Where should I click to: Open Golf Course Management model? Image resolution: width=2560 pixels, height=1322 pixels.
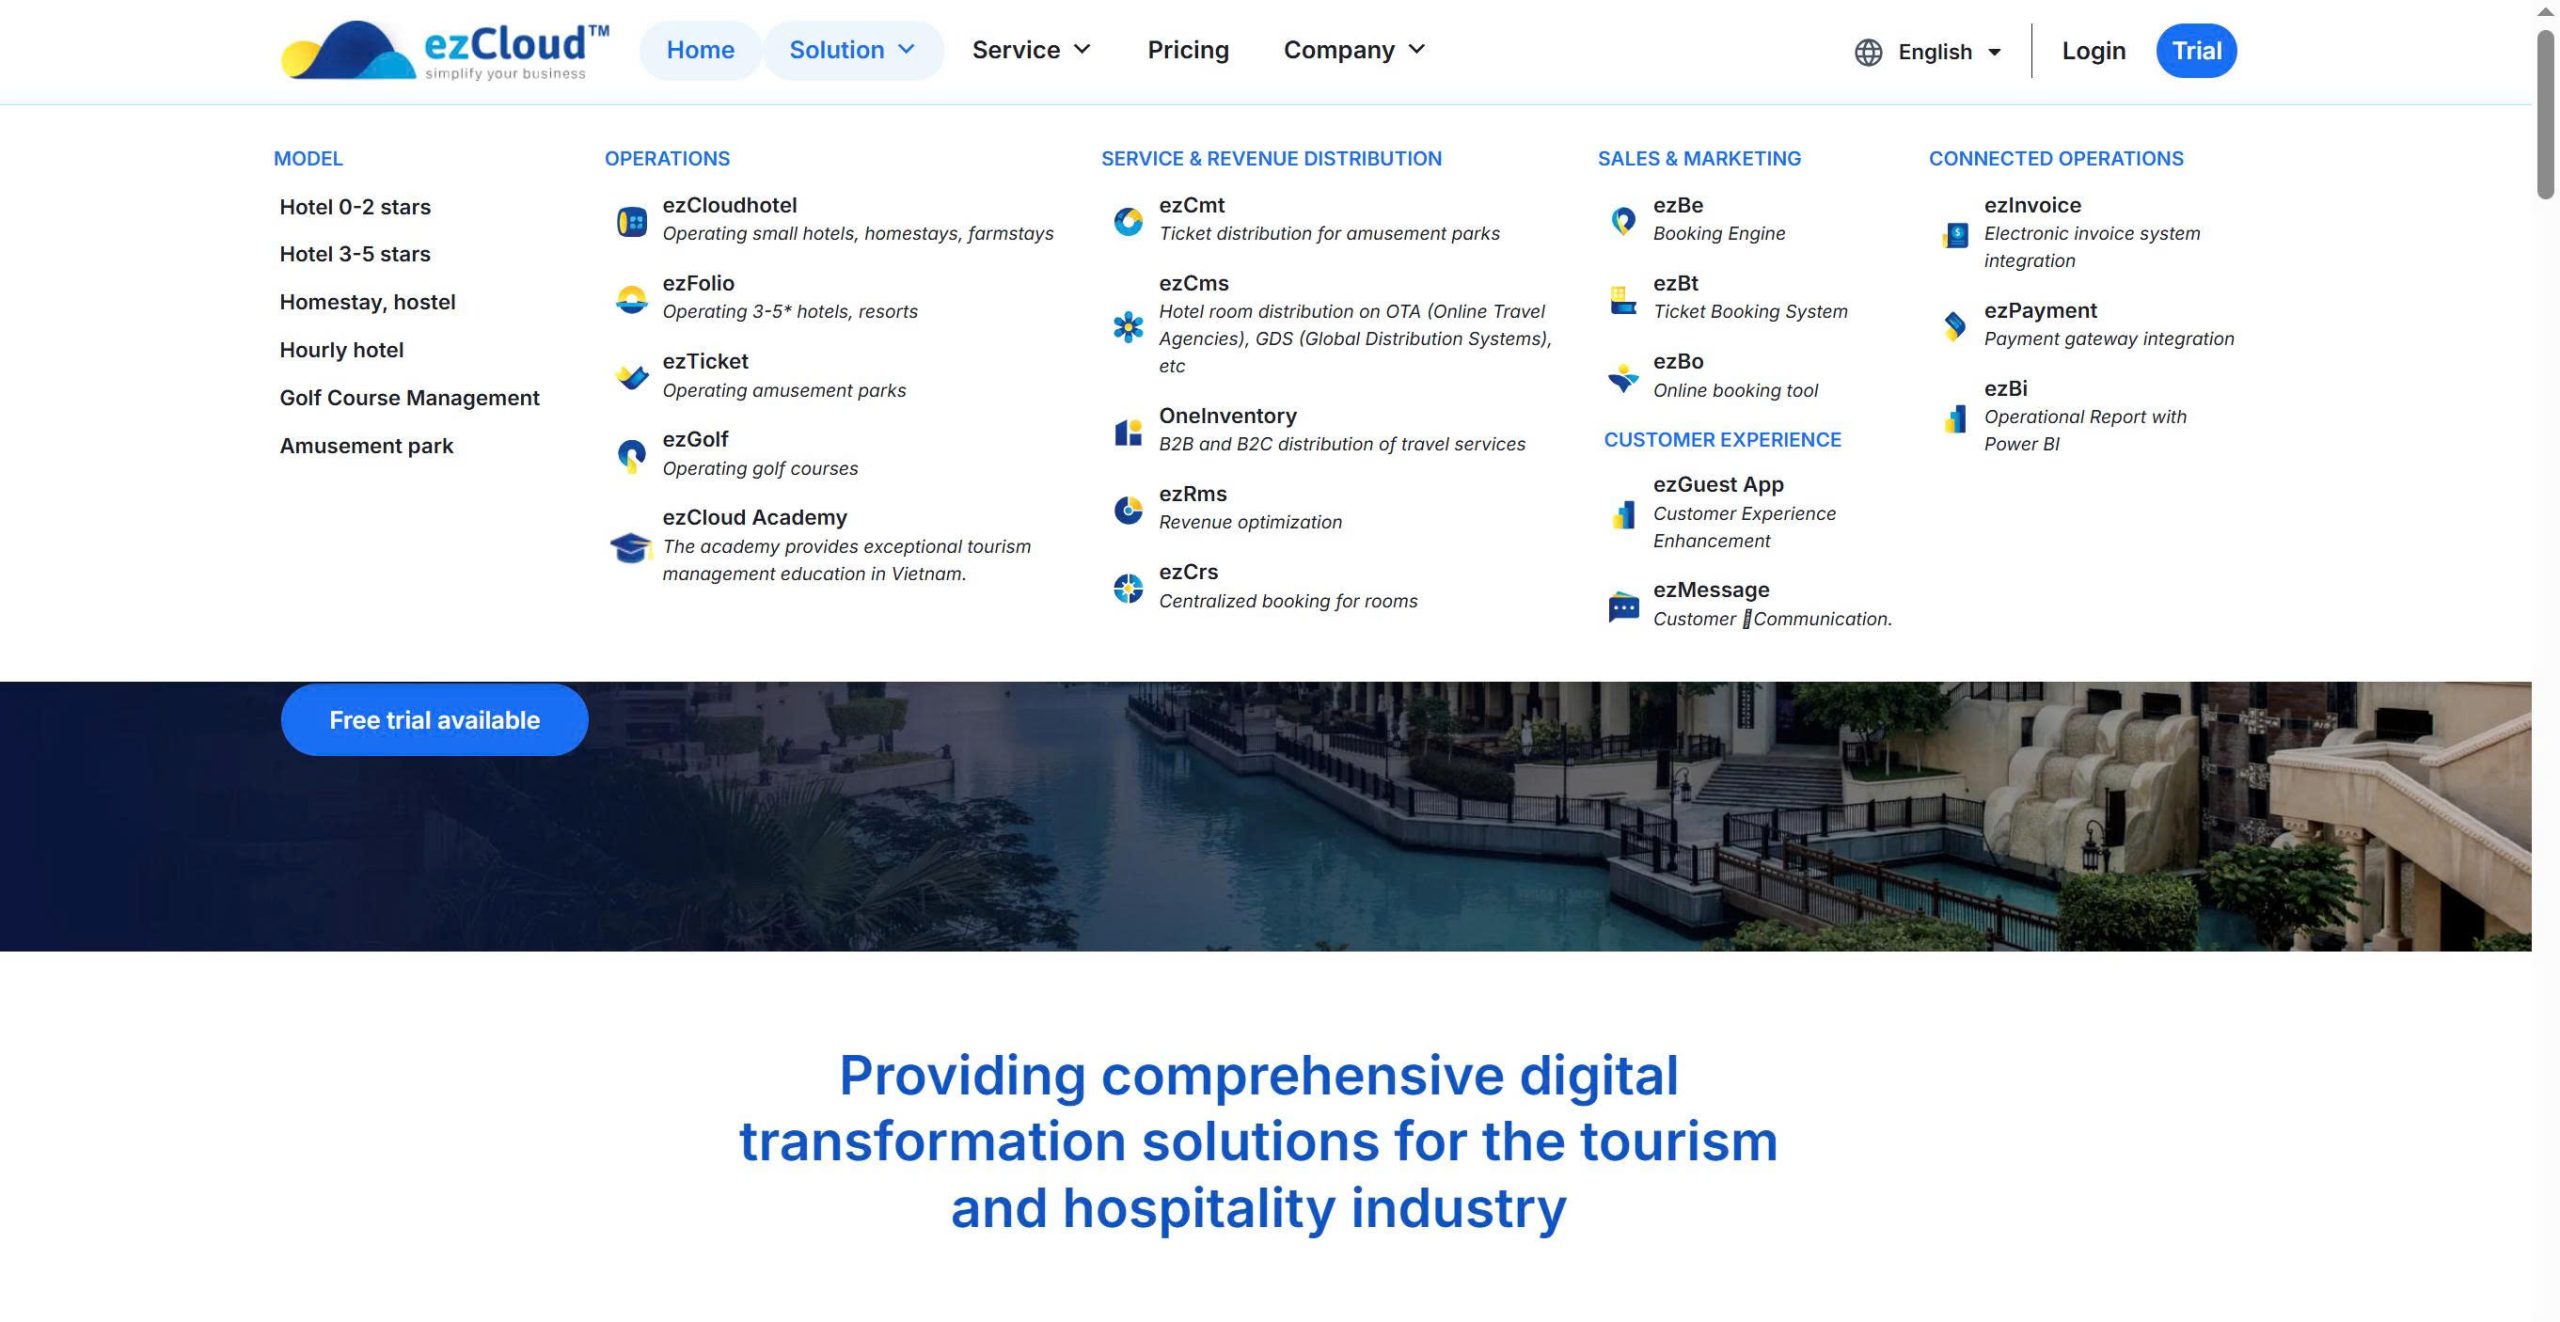(409, 398)
